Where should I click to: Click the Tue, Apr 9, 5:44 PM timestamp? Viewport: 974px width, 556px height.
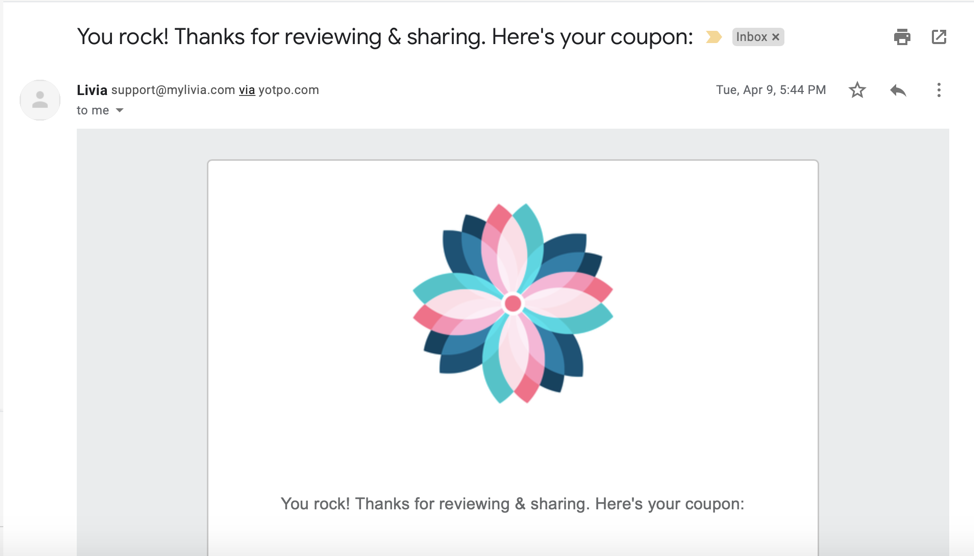point(771,90)
